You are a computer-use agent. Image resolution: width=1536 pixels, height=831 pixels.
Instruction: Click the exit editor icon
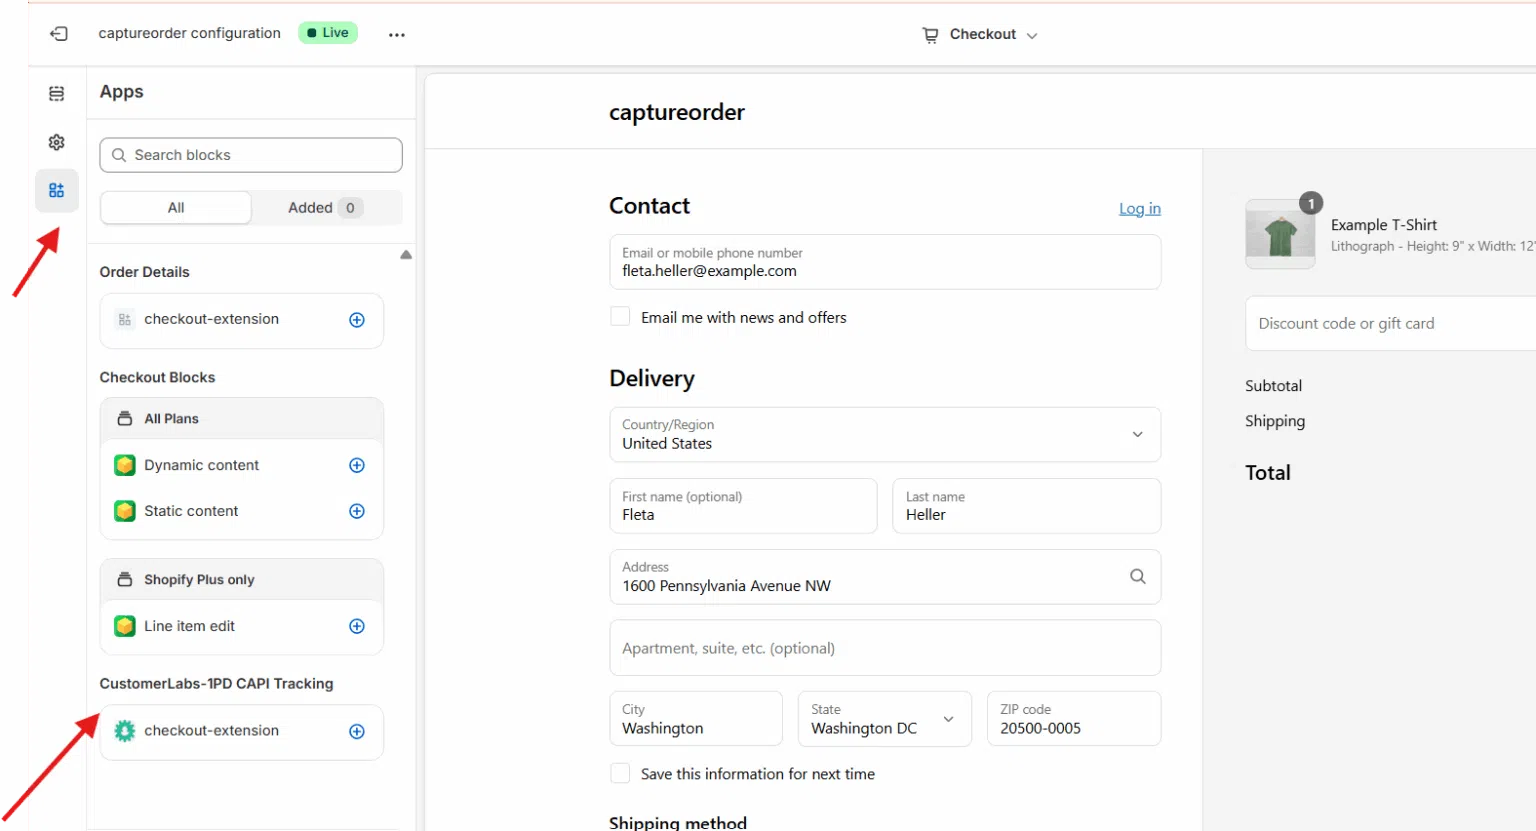tap(59, 34)
